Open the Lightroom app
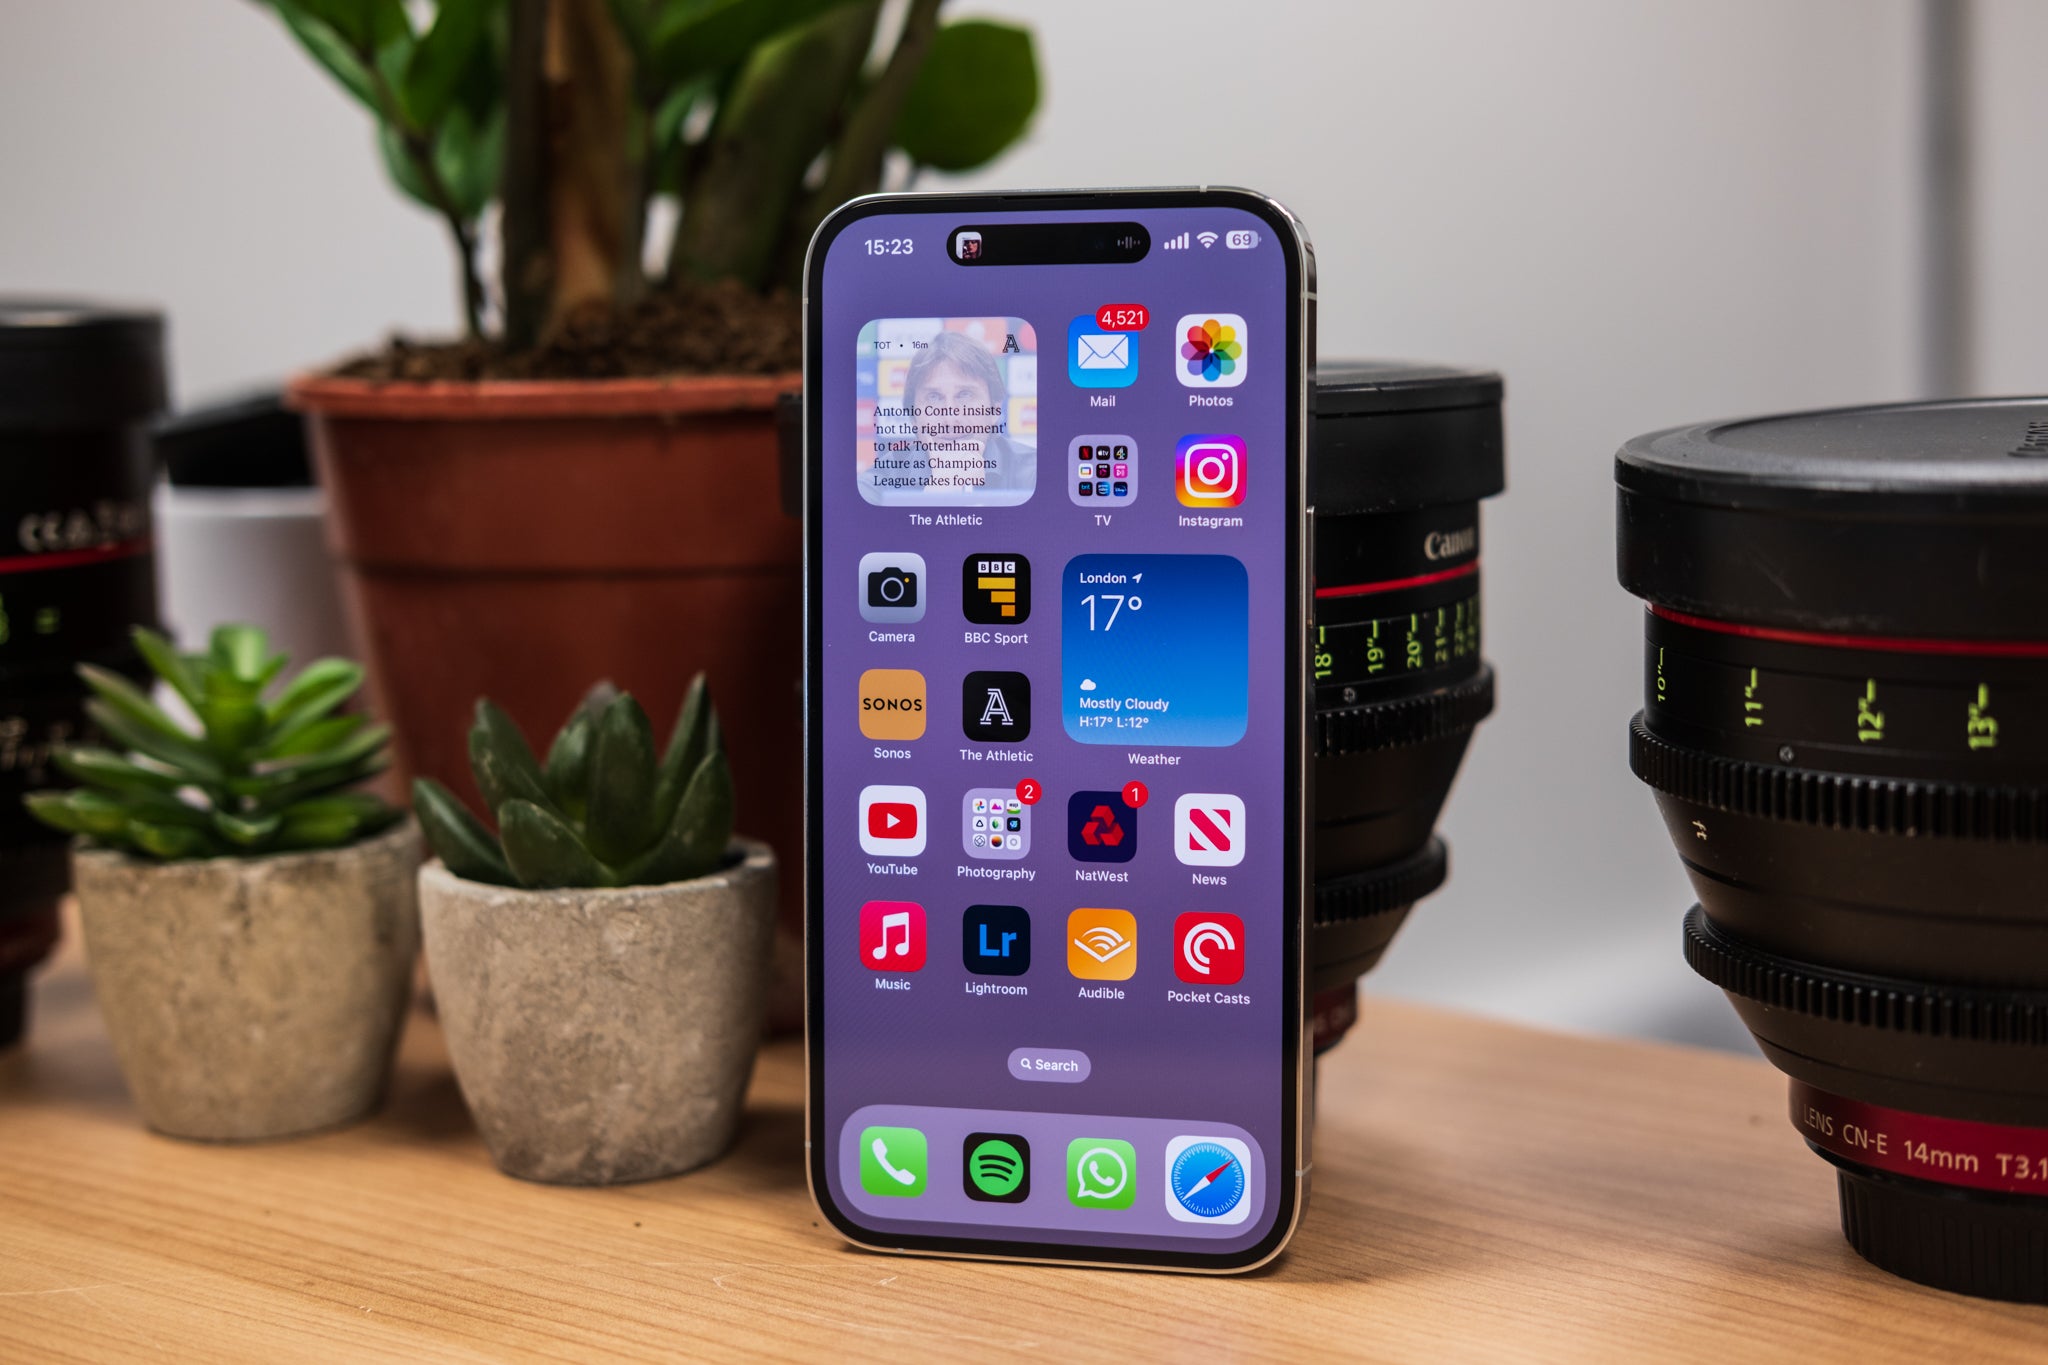This screenshot has width=2048, height=1365. [997, 952]
